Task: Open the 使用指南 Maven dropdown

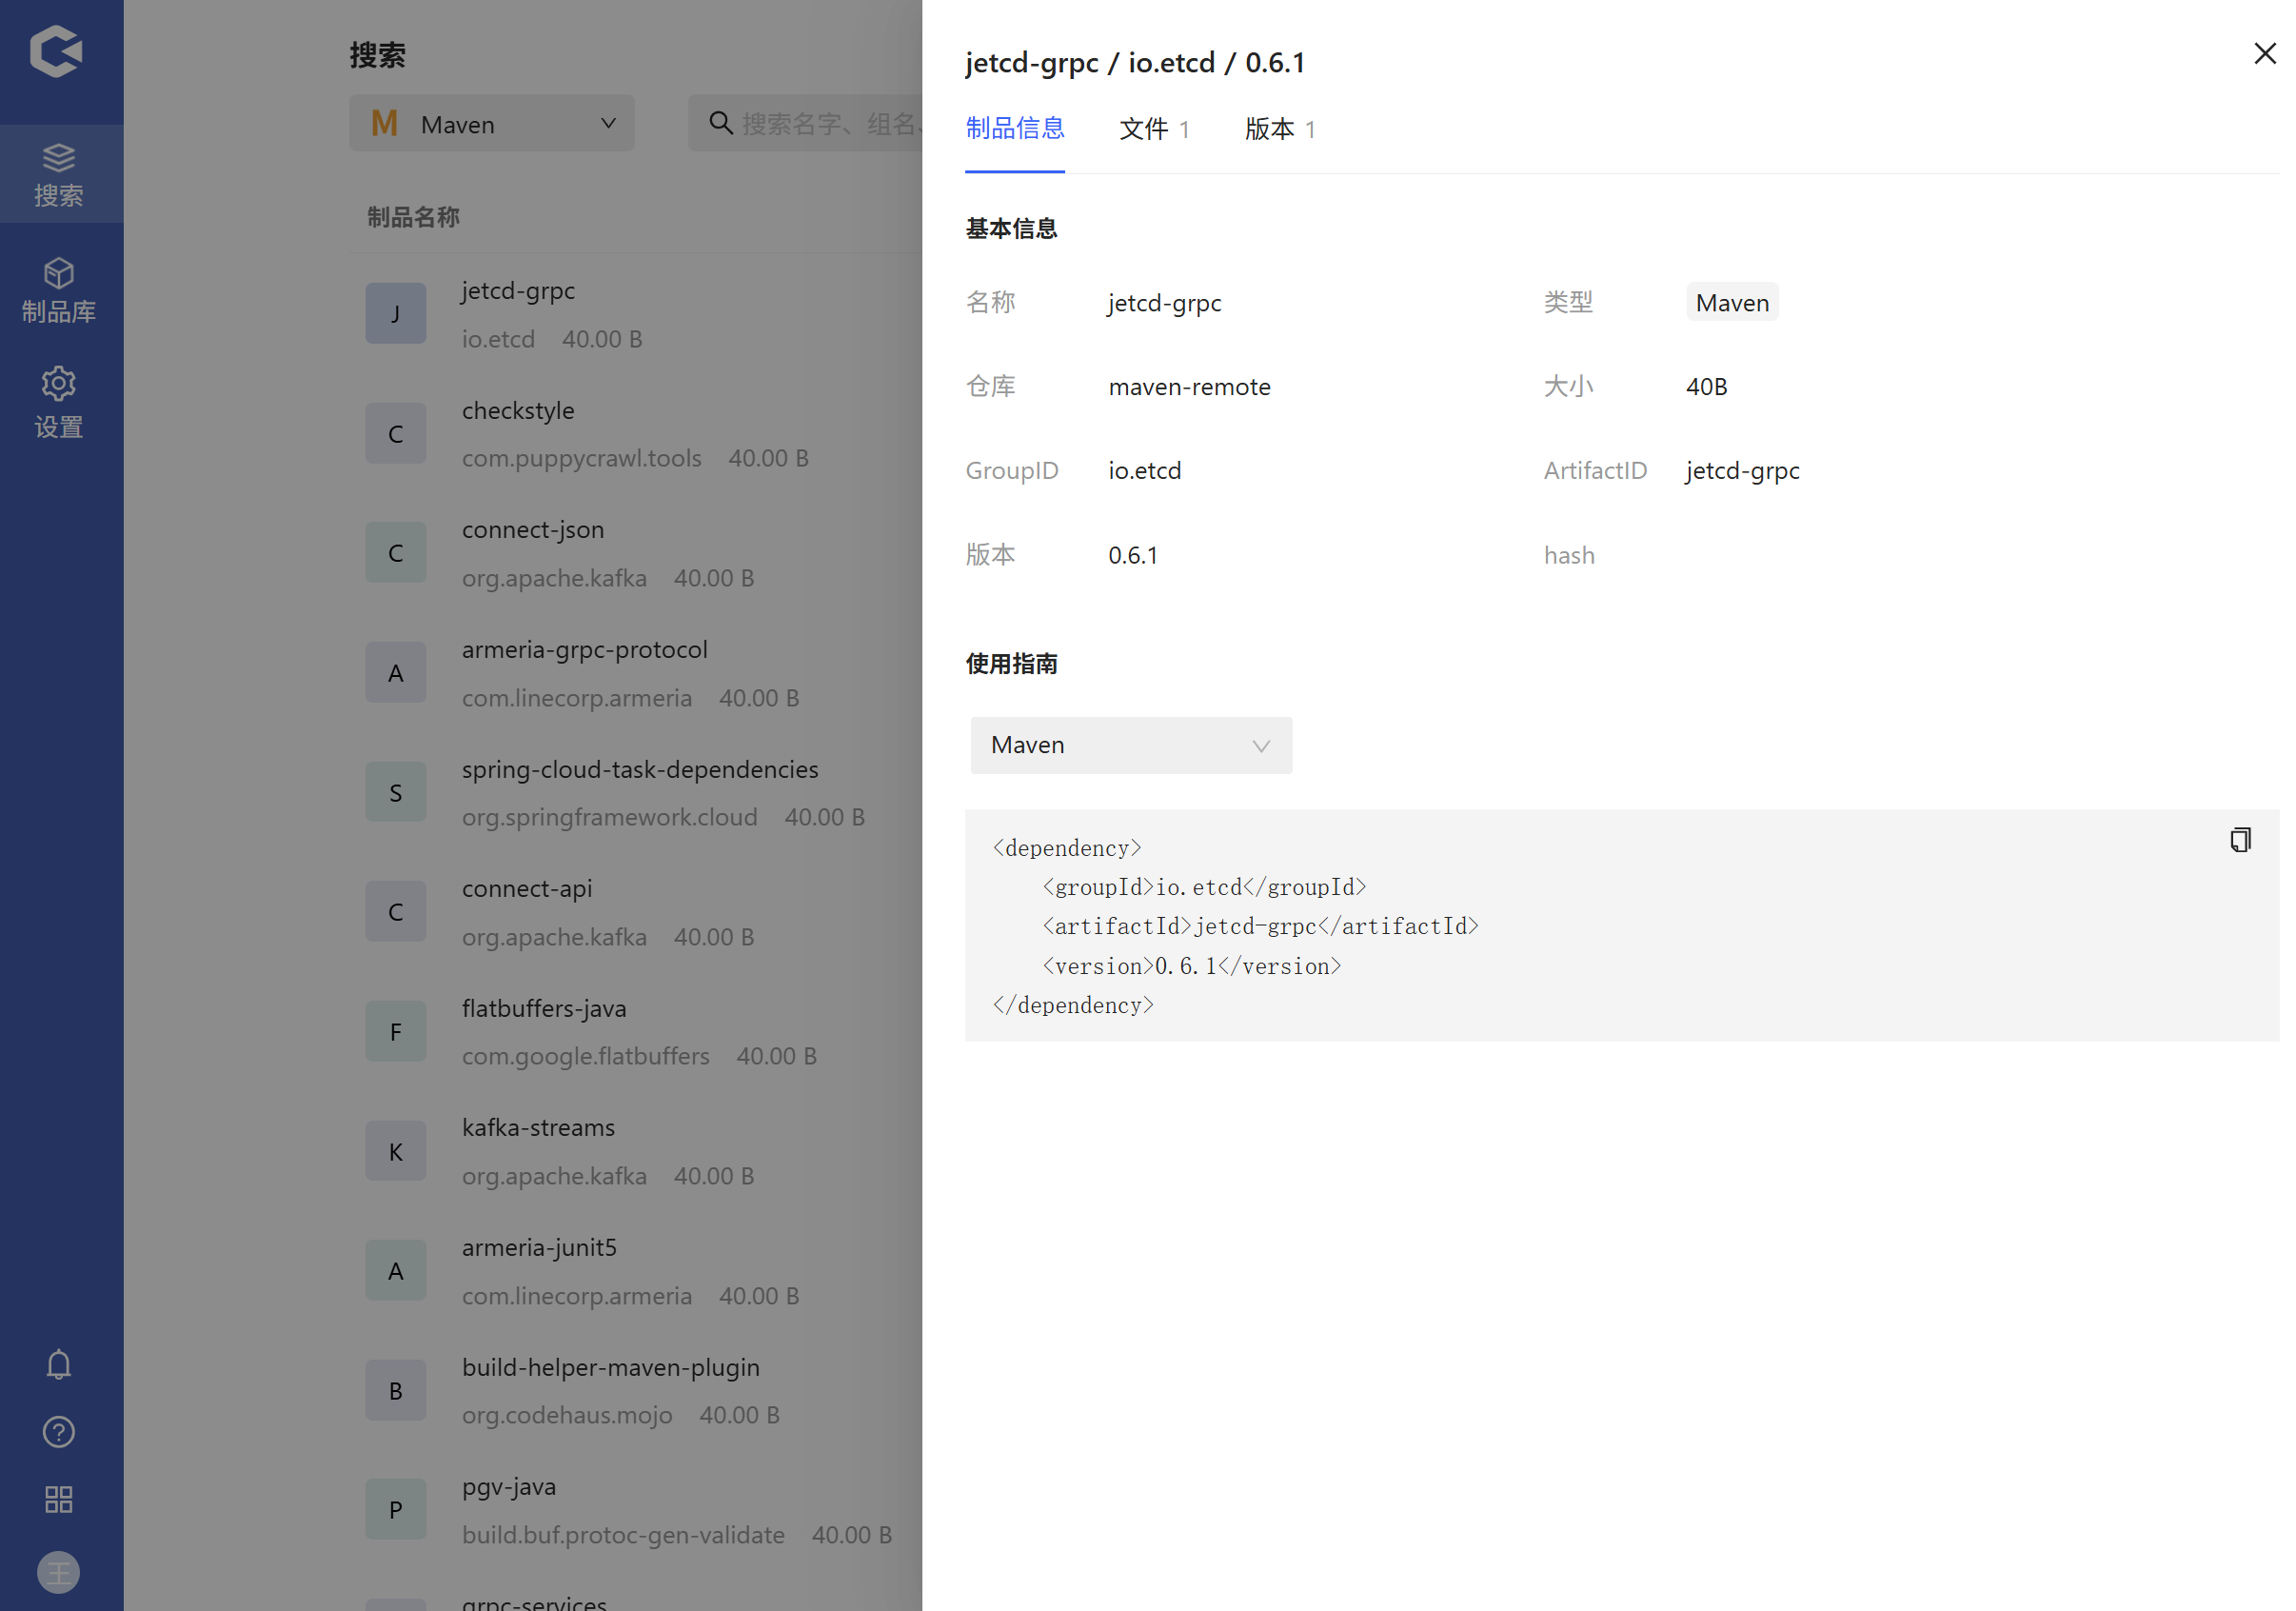Action: [x=1130, y=745]
